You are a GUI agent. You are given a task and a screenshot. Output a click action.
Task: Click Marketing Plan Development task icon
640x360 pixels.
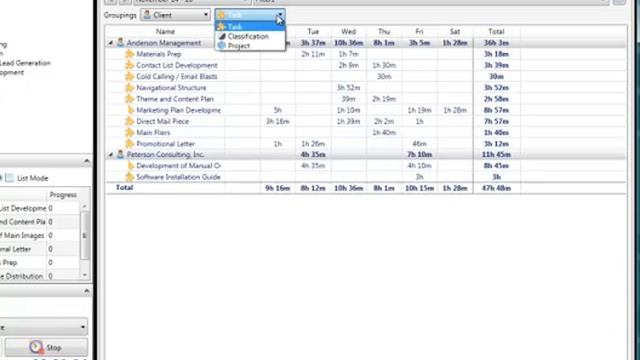(130, 110)
